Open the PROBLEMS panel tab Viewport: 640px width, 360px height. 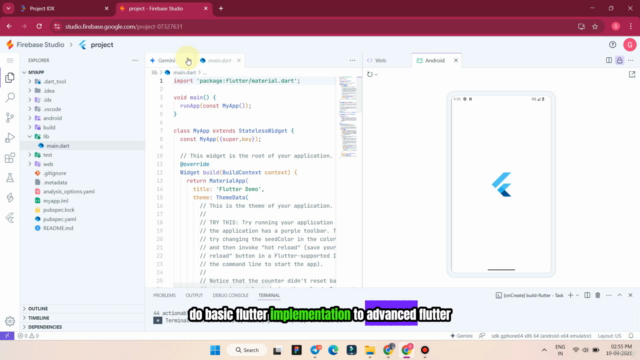164,295
